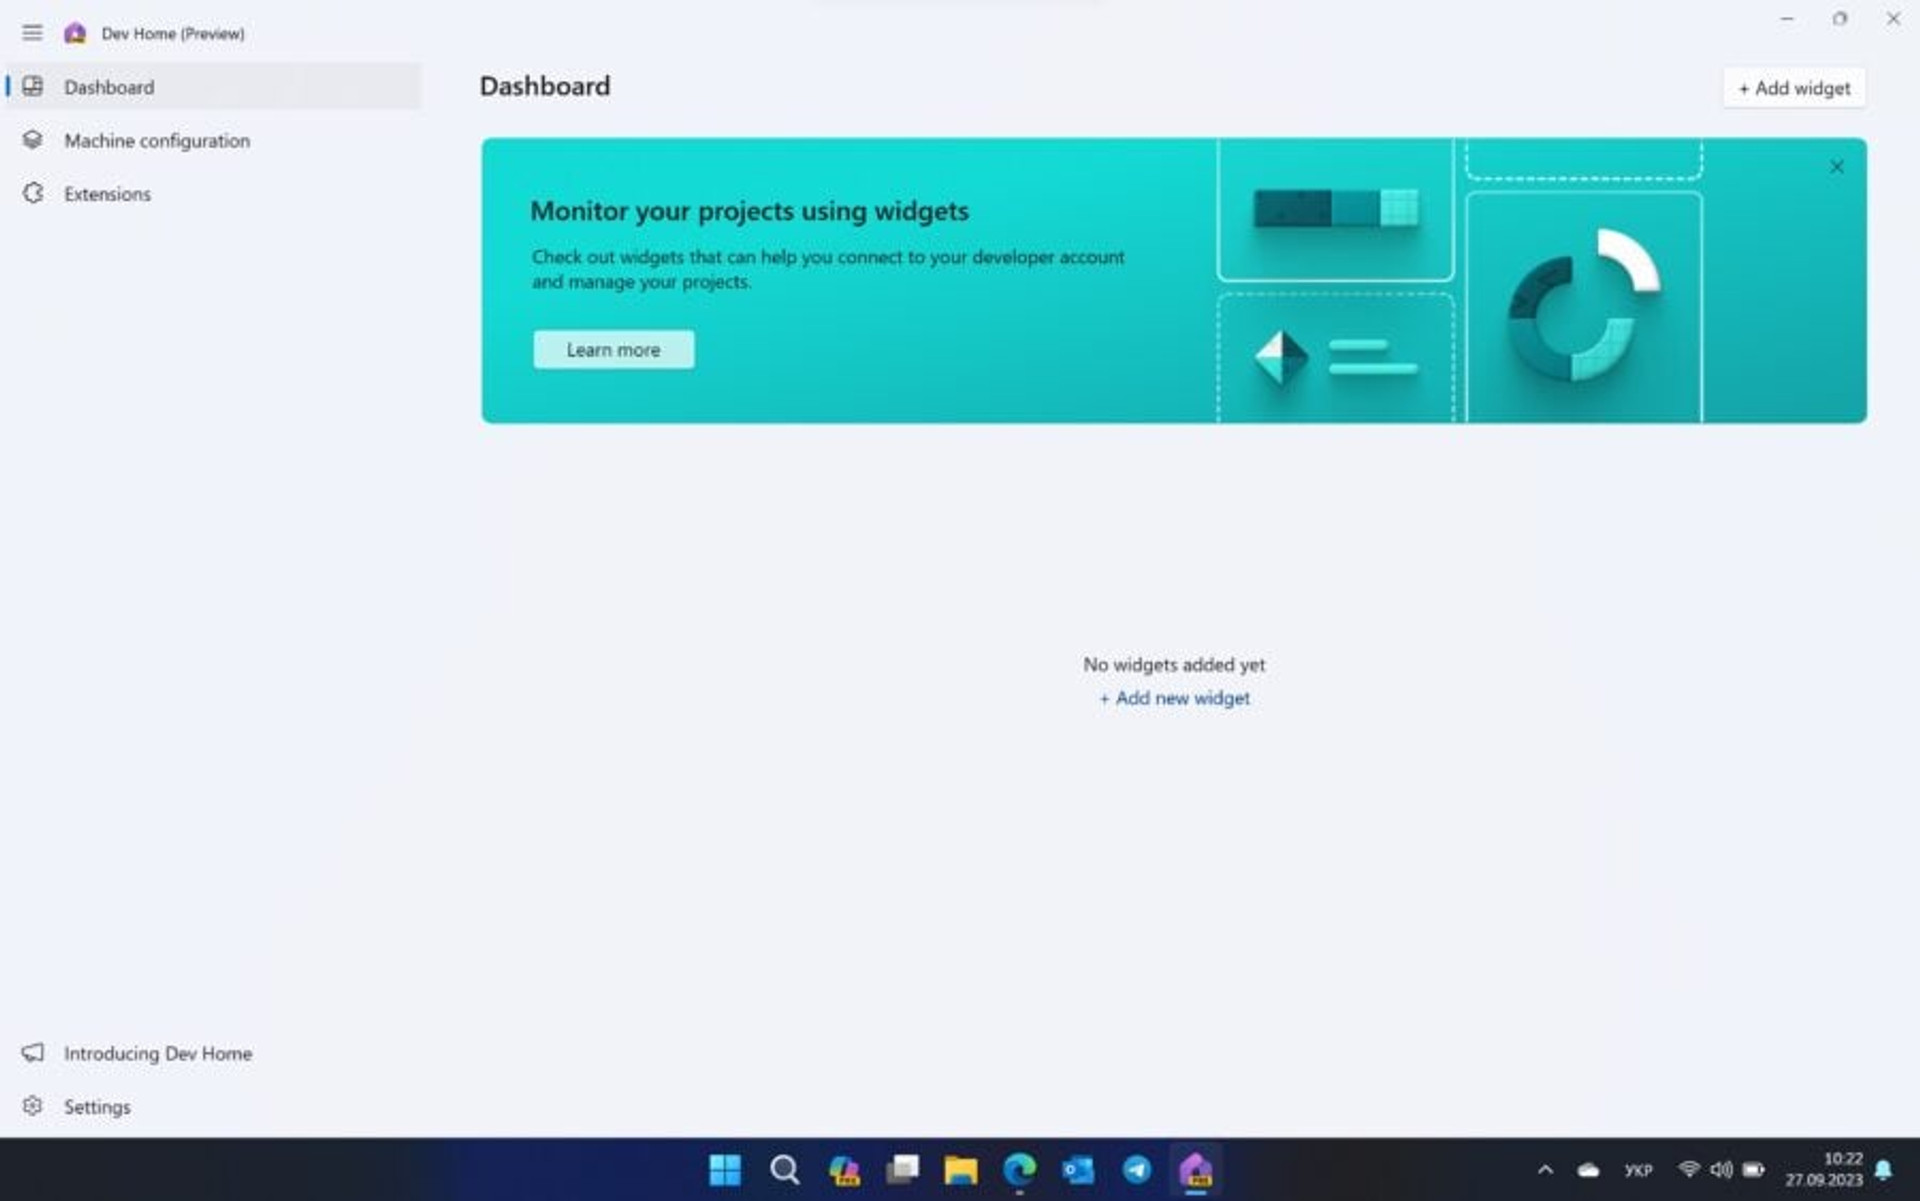Click + Add new widget link

point(1174,698)
